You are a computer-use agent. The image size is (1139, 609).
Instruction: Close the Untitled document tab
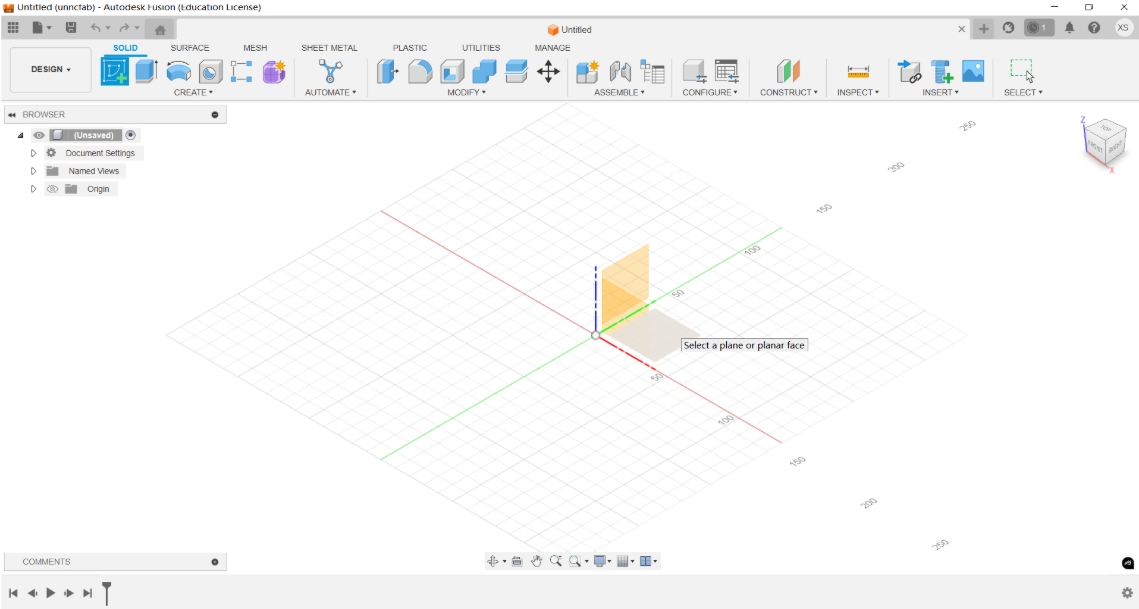(x=962, y=29)
